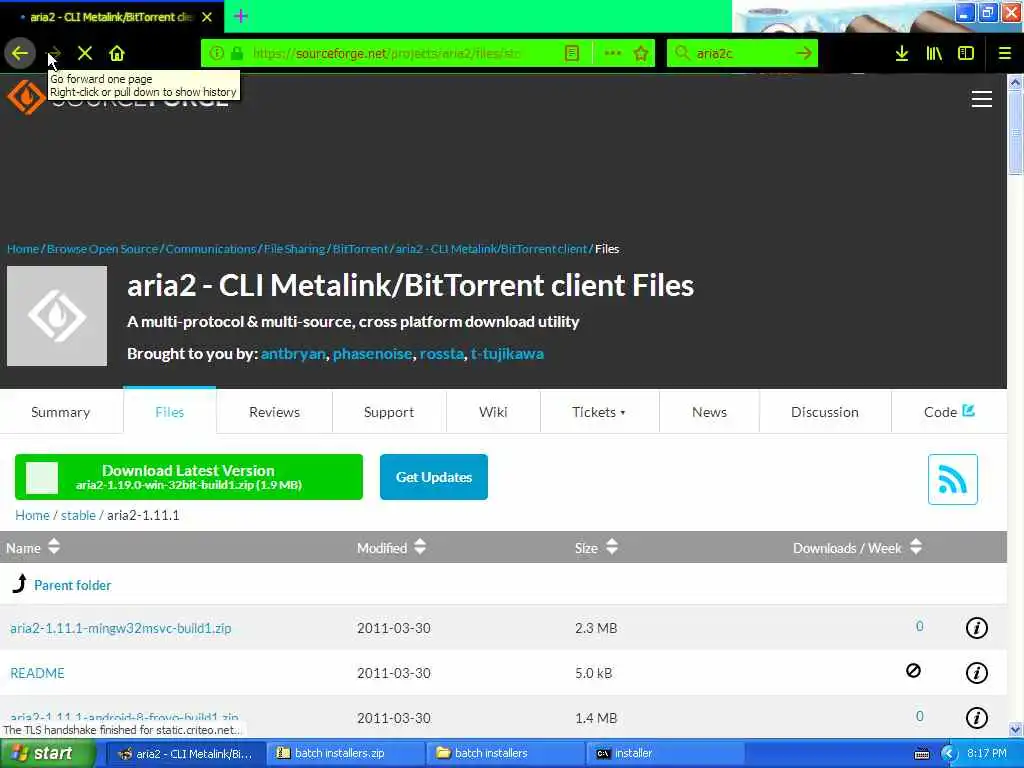
Task: Switch to the Summary tab
Action: point(61,412)
